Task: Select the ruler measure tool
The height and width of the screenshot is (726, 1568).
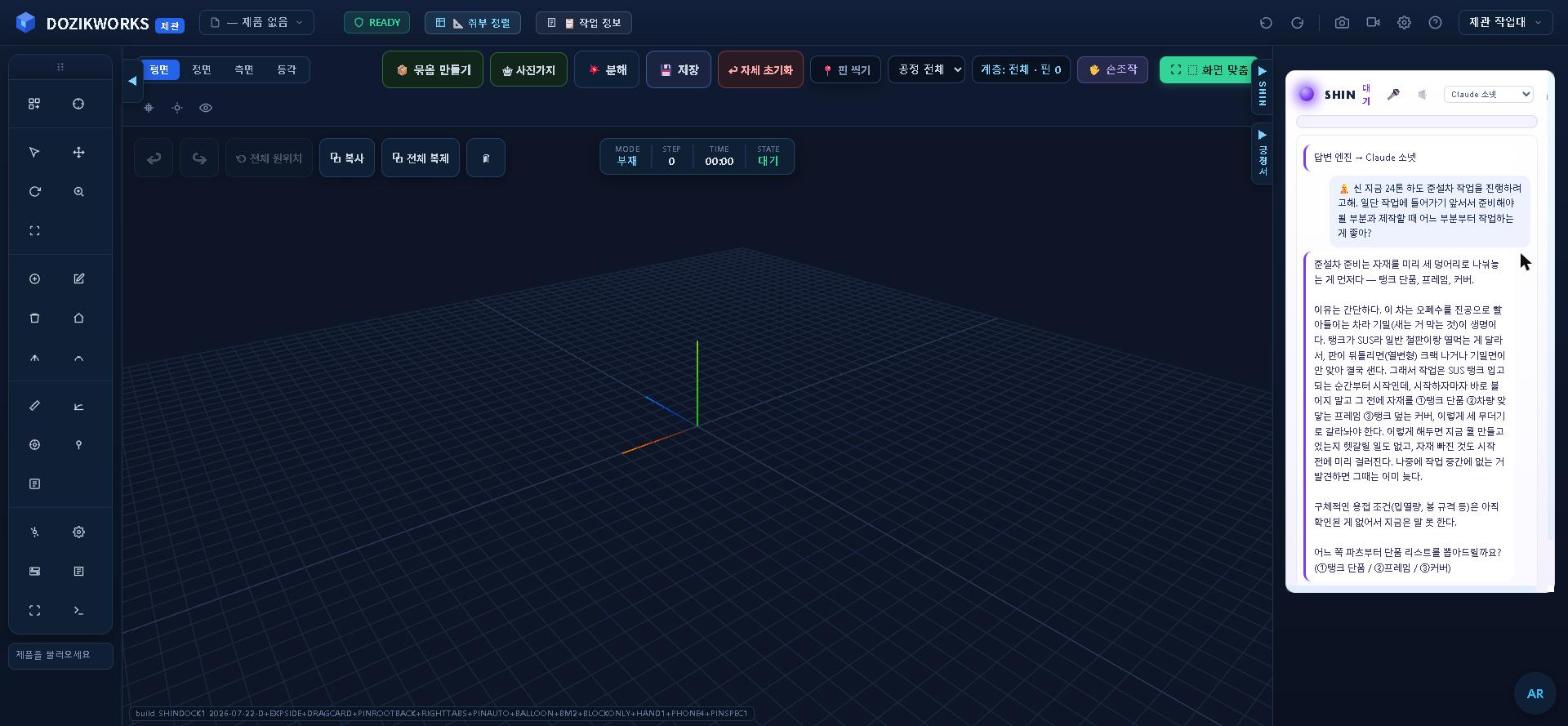Action: point(34,405)
